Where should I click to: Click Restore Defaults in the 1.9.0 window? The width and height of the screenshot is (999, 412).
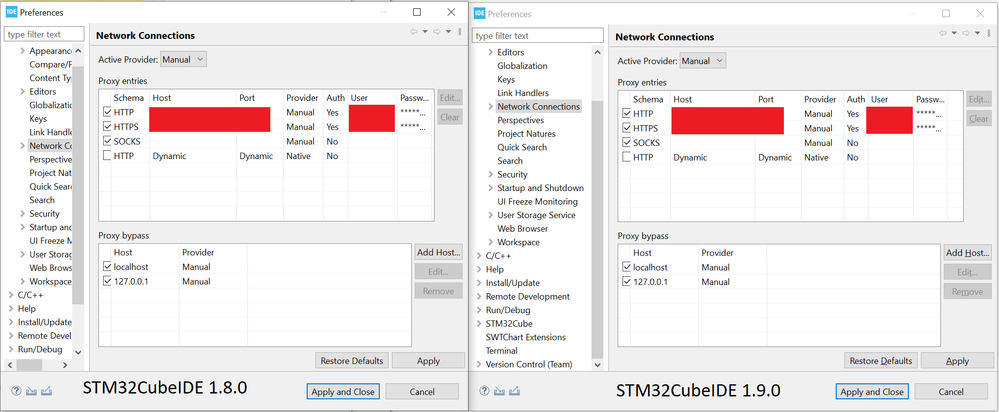[881, 360]
